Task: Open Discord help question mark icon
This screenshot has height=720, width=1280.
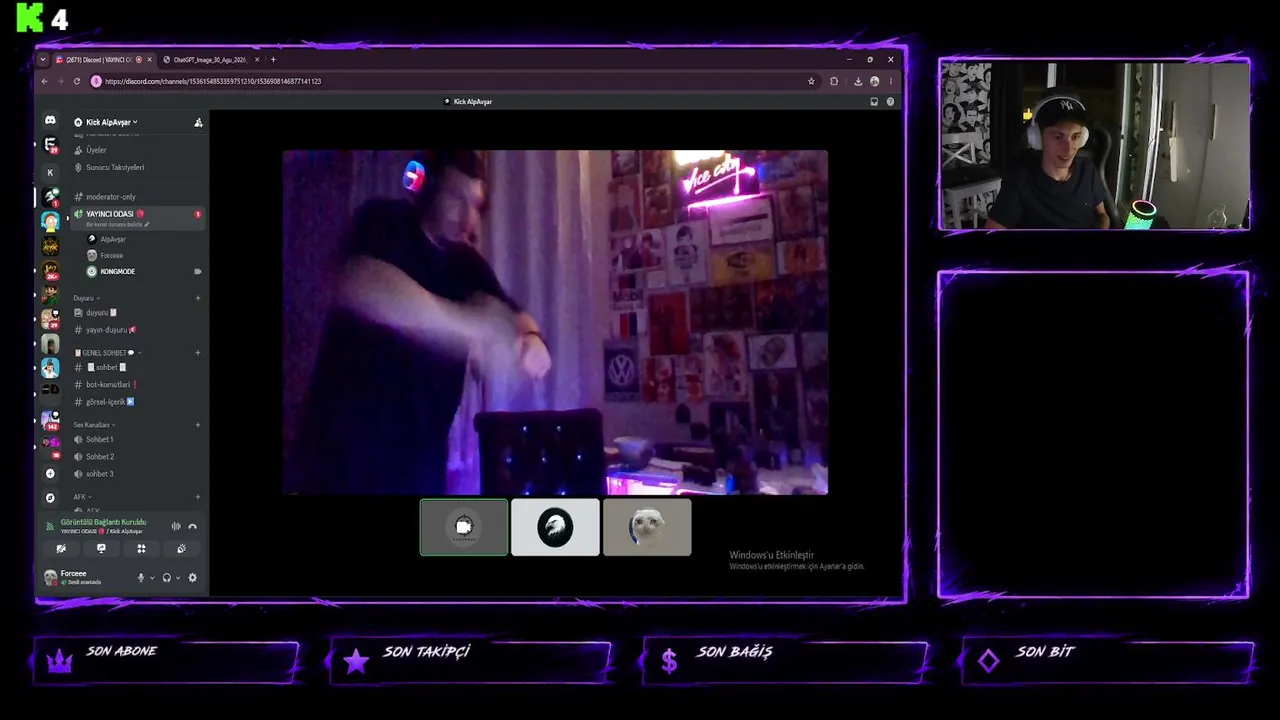Action: point(890,101)
